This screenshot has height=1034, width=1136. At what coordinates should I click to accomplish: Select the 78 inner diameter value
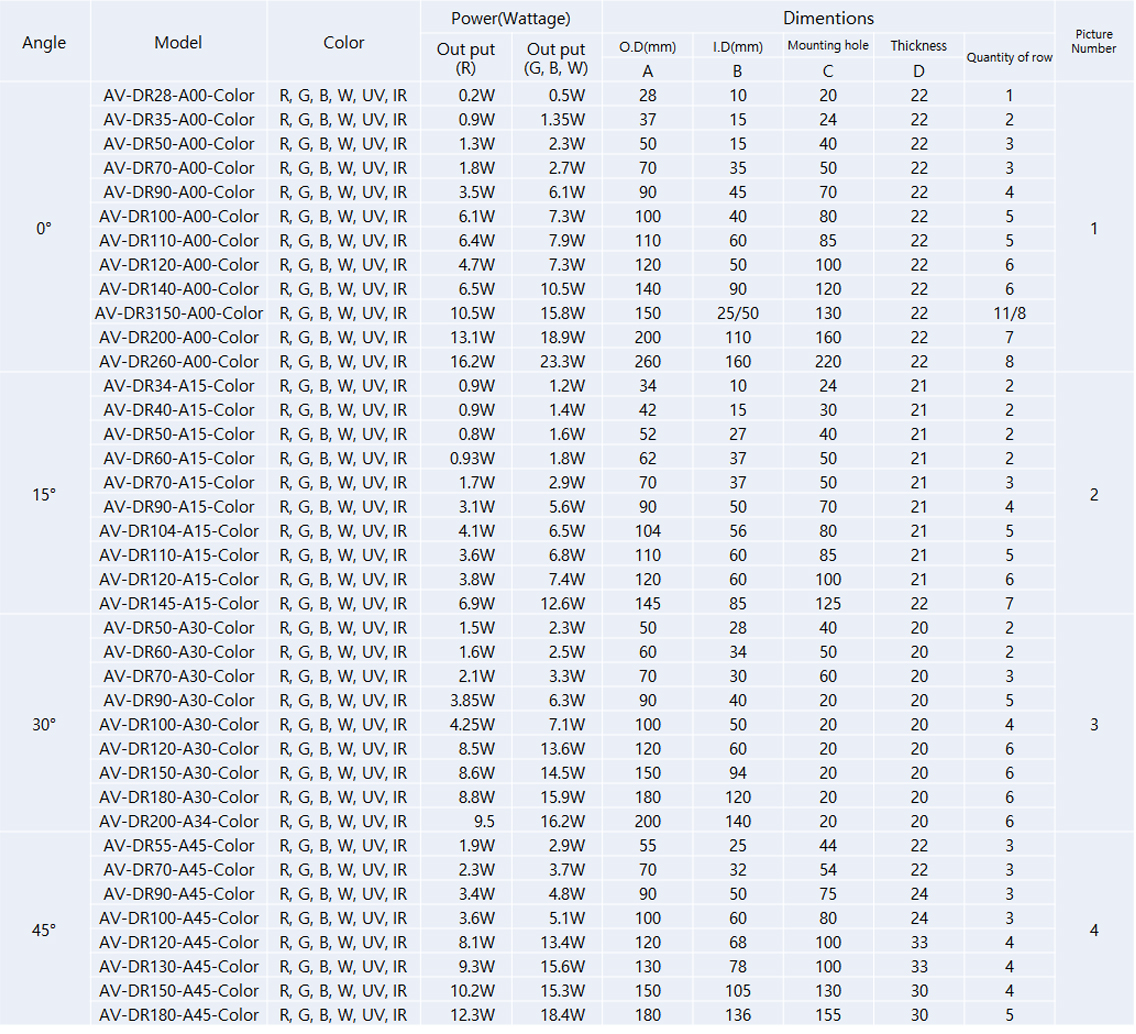click(x=738, y=967)
